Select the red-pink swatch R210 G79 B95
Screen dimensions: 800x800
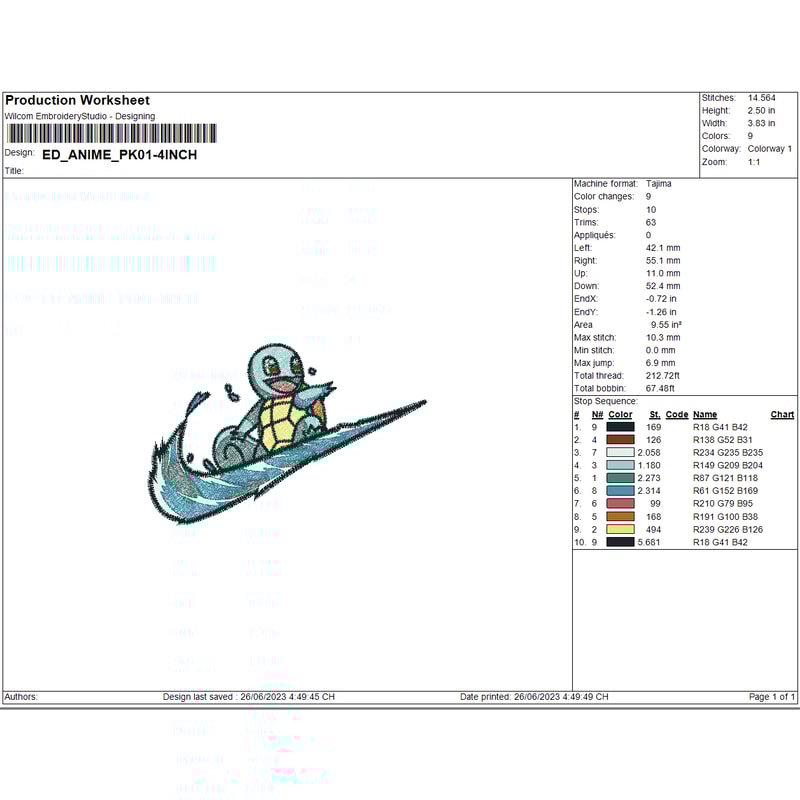tap(620, 504)
